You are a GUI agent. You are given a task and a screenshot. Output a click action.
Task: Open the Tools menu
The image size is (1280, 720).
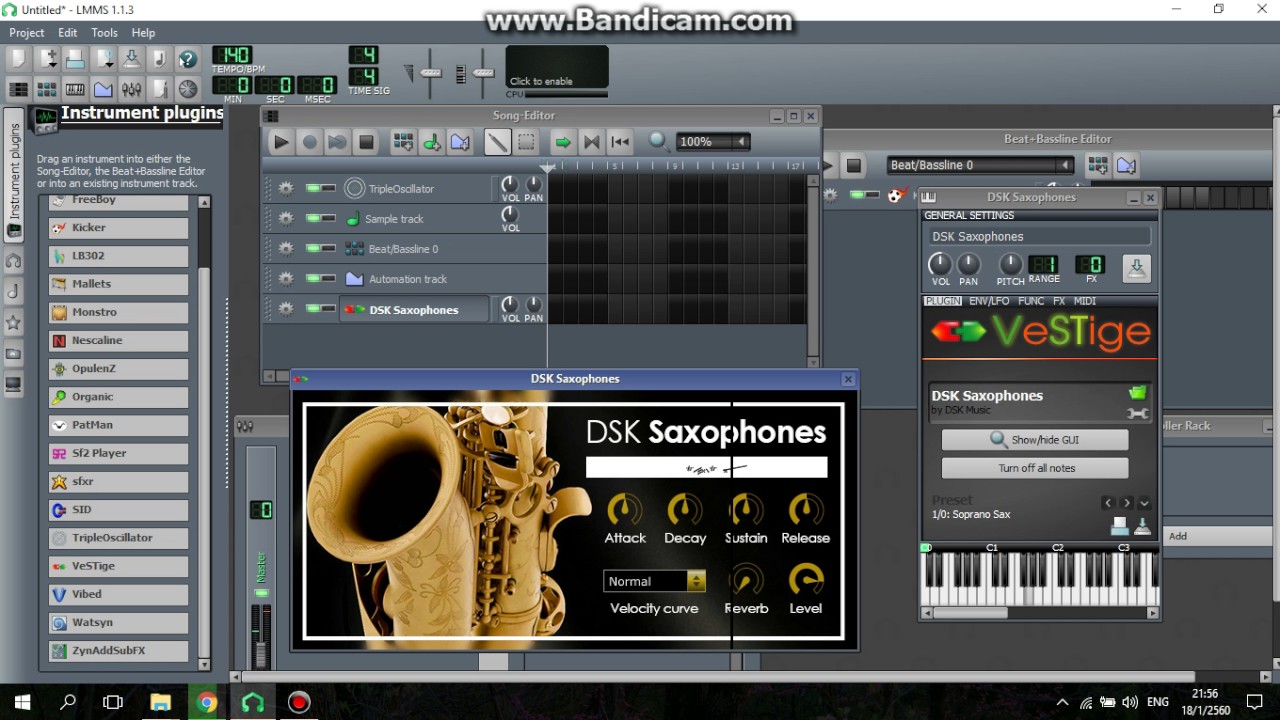(x=104, y=33)
